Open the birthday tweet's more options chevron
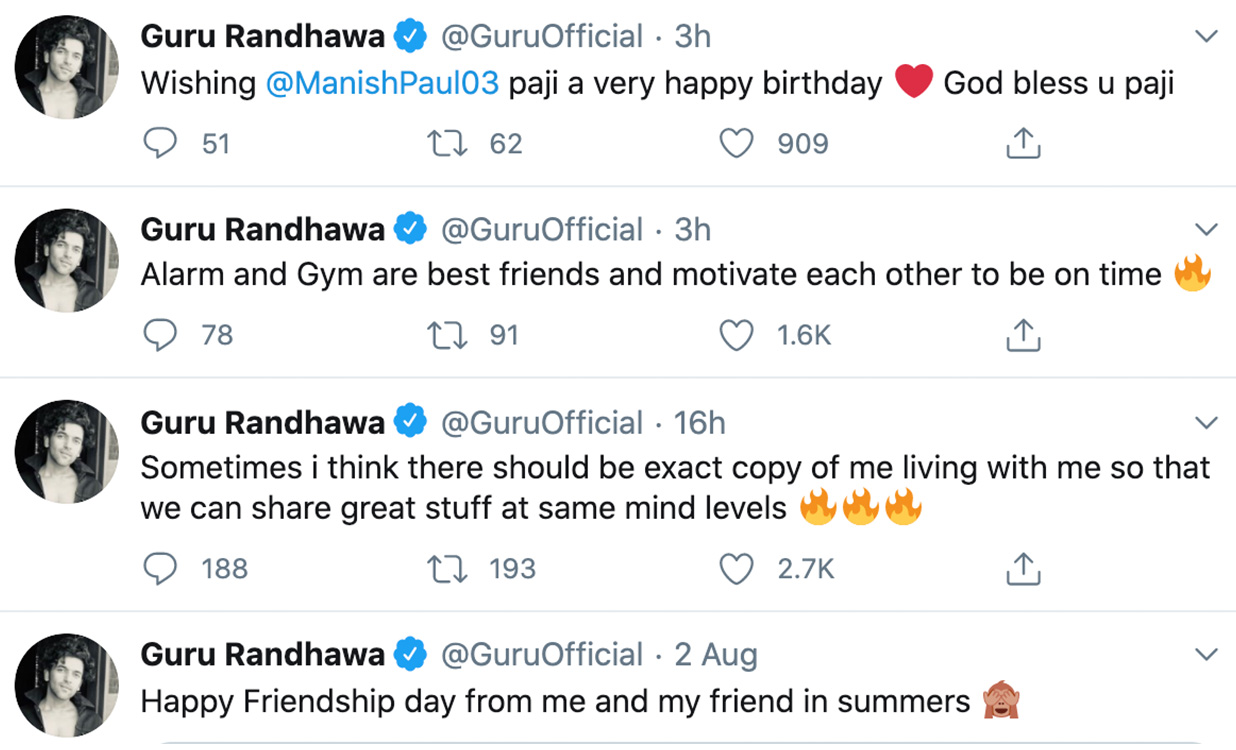 (x=1207, y=37)
